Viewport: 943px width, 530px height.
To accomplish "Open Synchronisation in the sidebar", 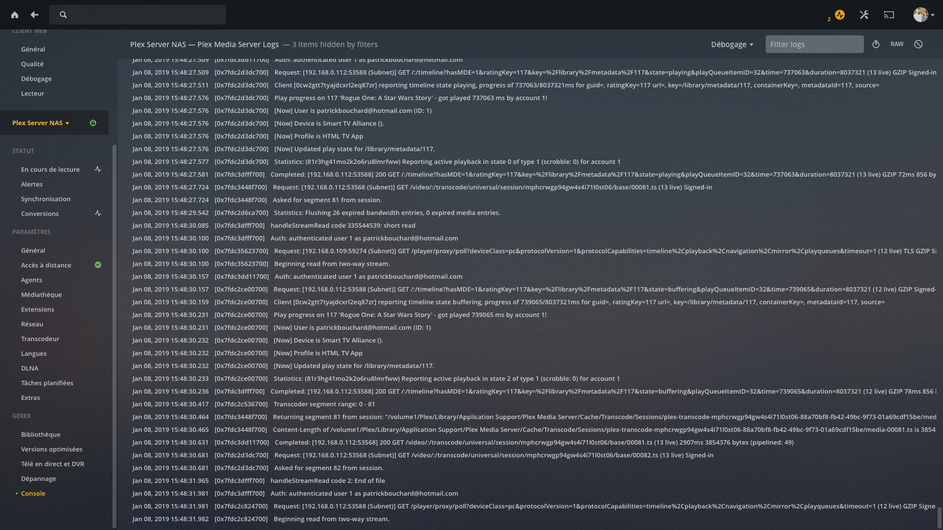I will (x=46, y=199).
